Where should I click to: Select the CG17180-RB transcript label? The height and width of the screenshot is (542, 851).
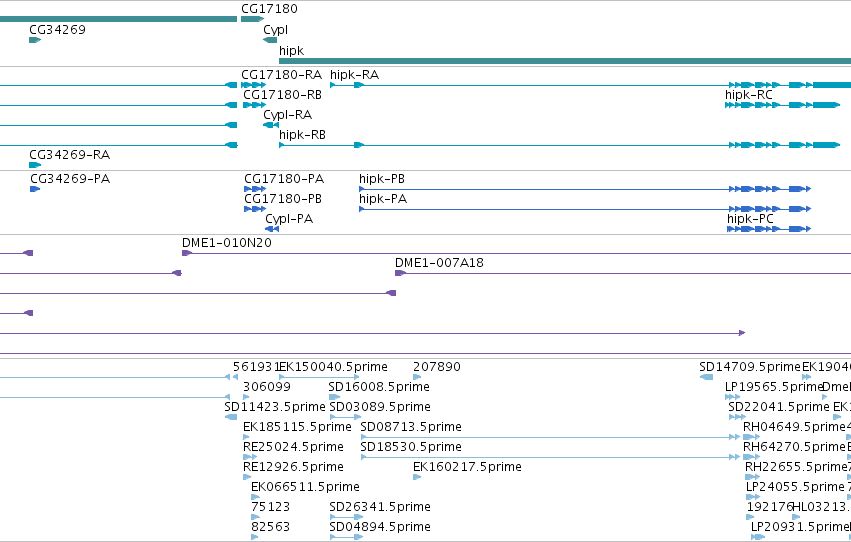pos(282,95)
